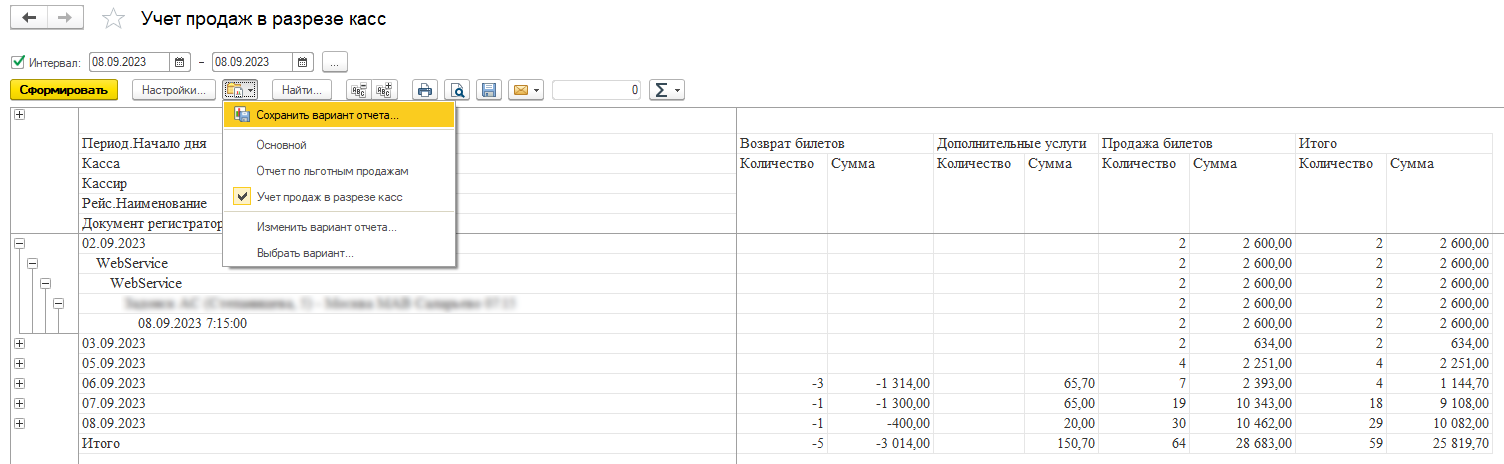Open the sum function dropdown
The height and width of the screenshot is (464, 1504).
point(666,90)
